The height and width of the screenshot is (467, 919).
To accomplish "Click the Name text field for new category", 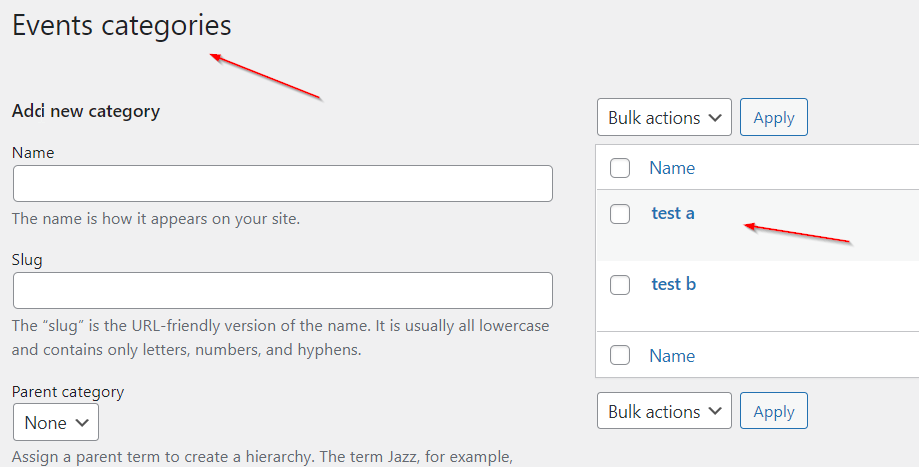I will (282, 184).
